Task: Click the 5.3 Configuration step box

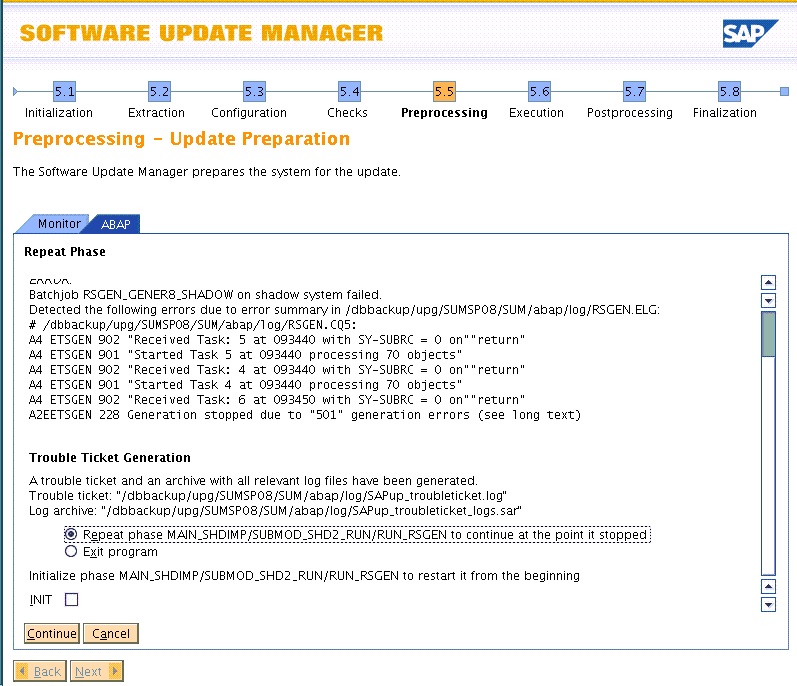Action: [x=255, y=92]
